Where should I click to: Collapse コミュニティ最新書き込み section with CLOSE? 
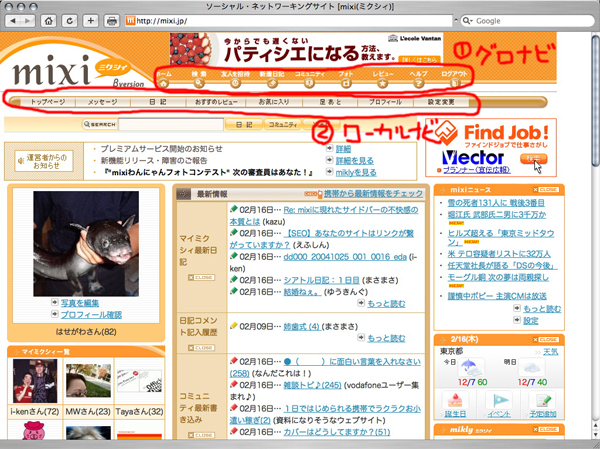tap(201, 435)
